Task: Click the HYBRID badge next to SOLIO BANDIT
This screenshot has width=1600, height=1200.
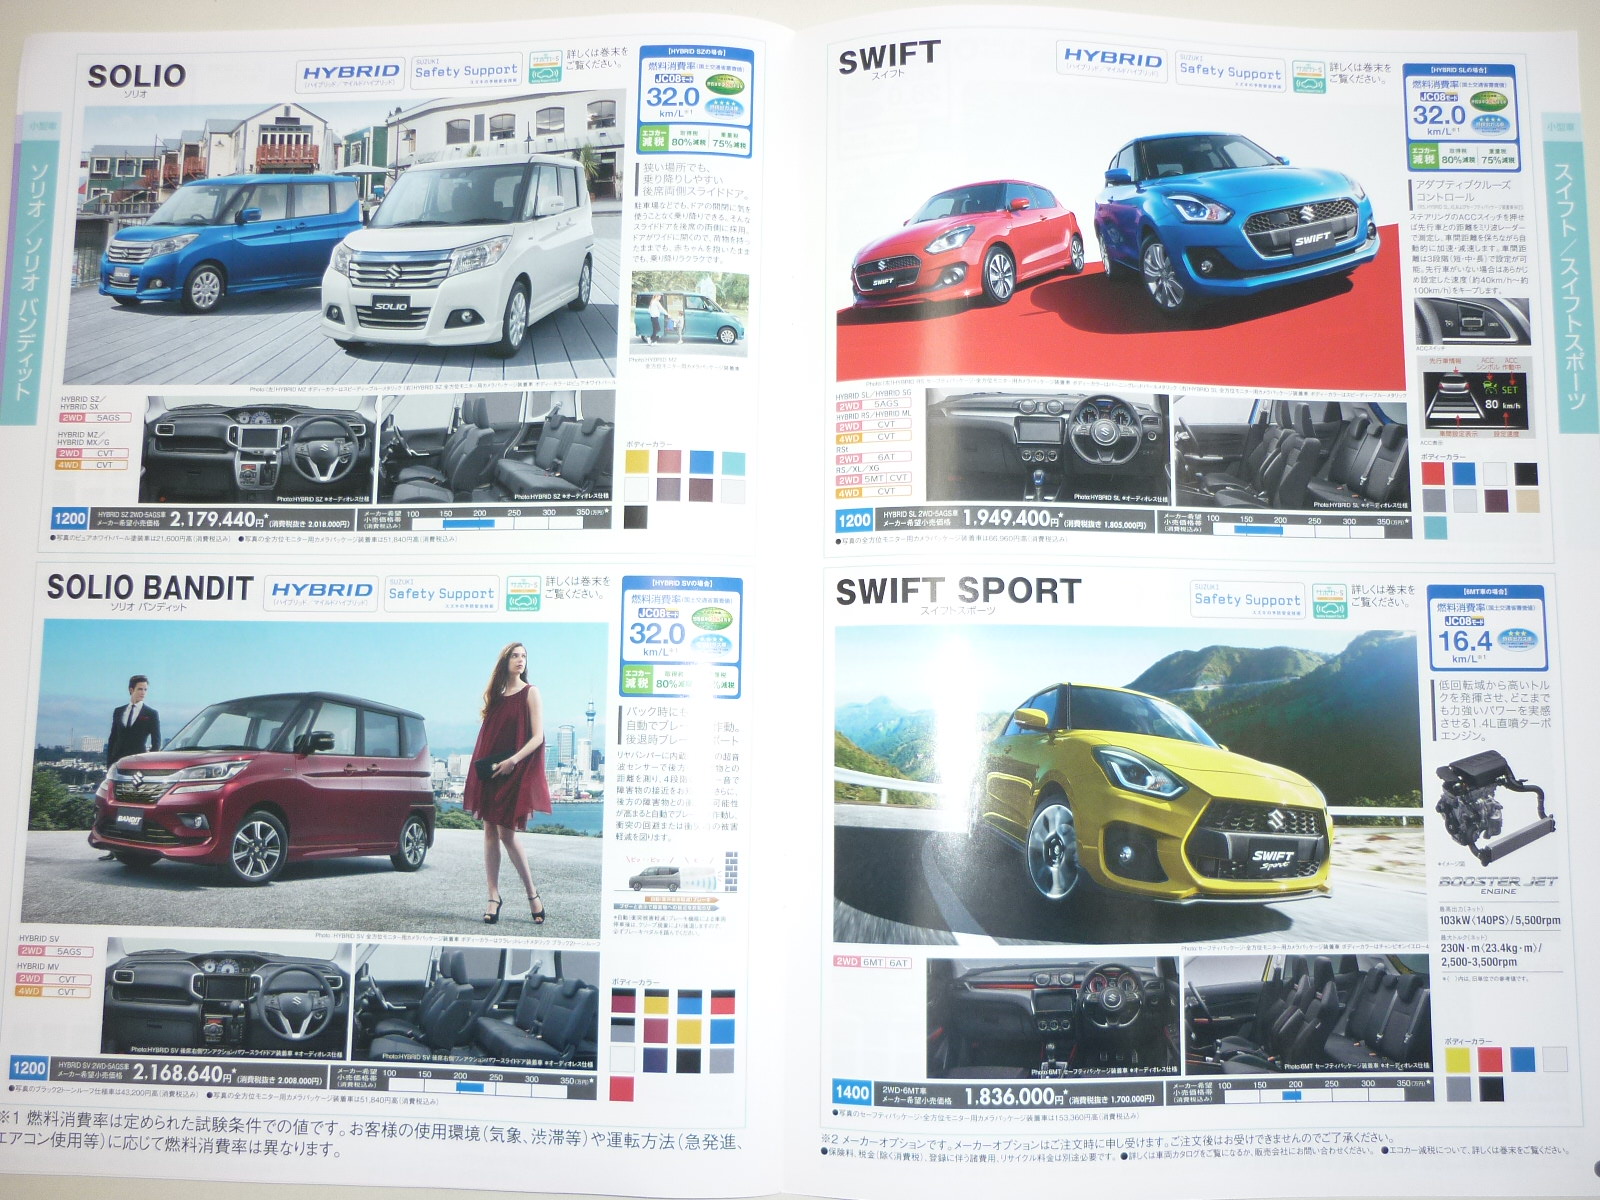Action: pyautogui.click(x=321, y=592)
